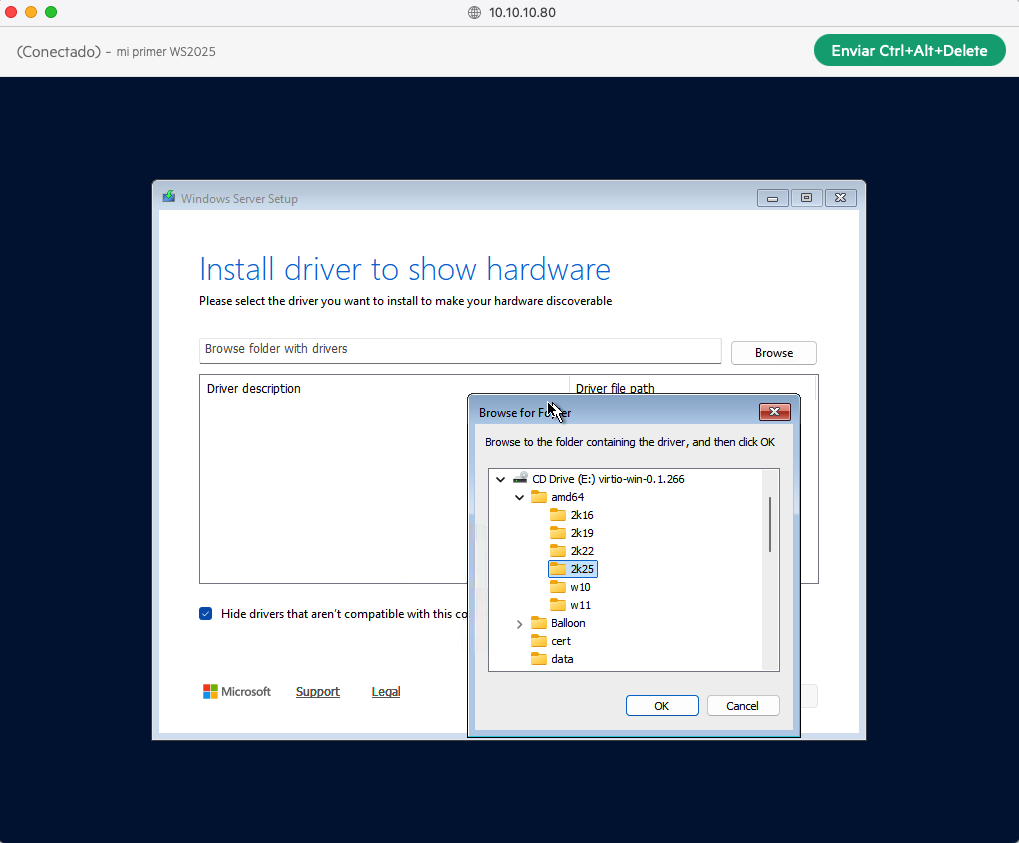Collapse the amd64 folder node
Viewport: 1019px width, 843px height.
[518, 496]
